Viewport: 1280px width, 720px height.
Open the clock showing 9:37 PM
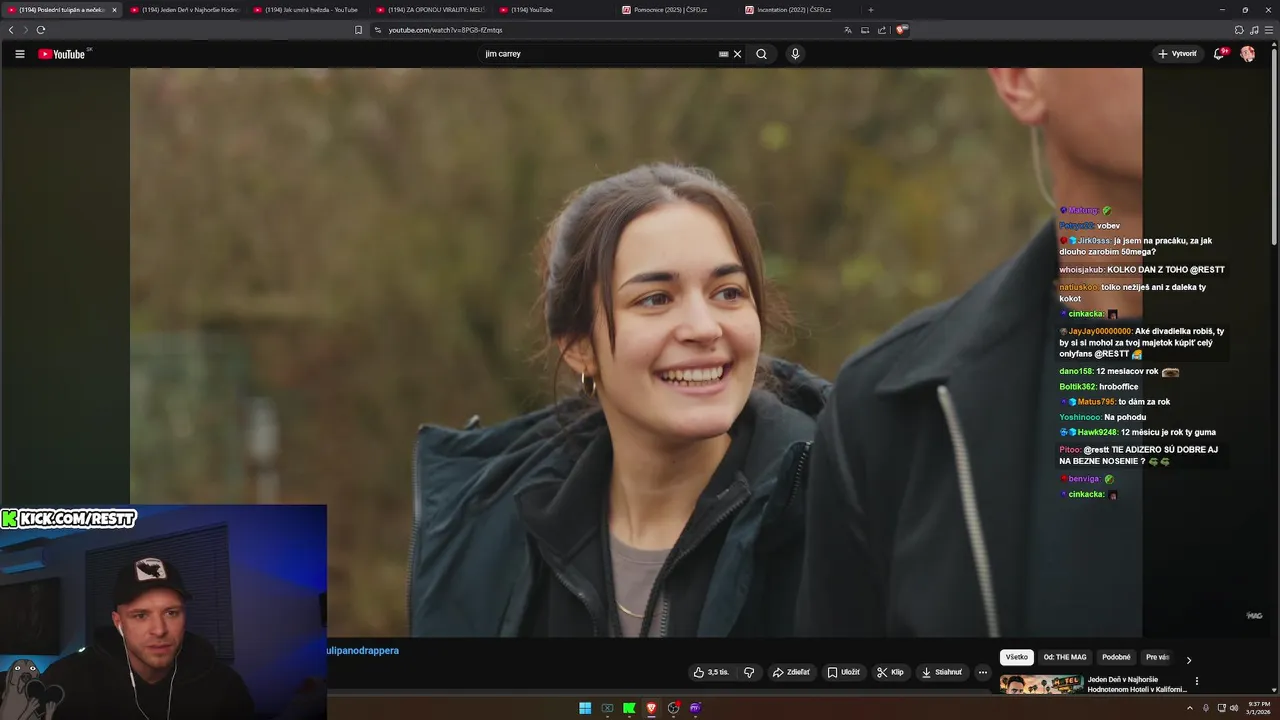[x=1258, y=708]
